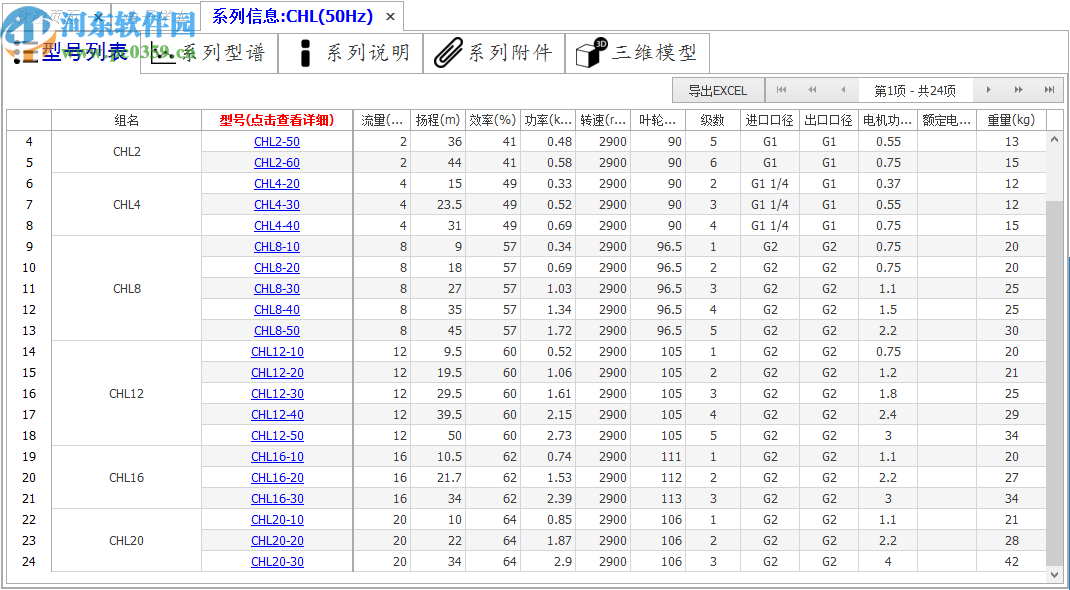Go to last page using rightmost pager icon

(1049, 89)
